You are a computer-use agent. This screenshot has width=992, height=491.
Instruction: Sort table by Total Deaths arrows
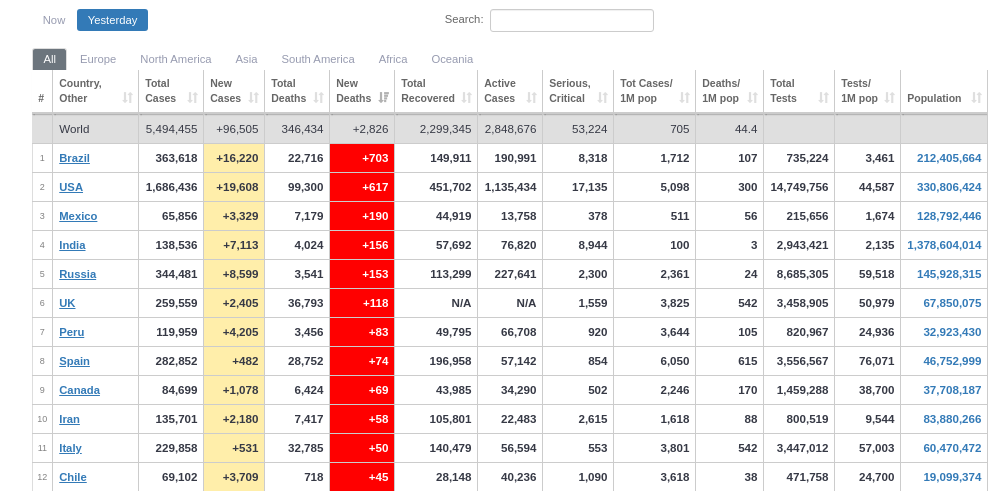(x=319, y=98)
